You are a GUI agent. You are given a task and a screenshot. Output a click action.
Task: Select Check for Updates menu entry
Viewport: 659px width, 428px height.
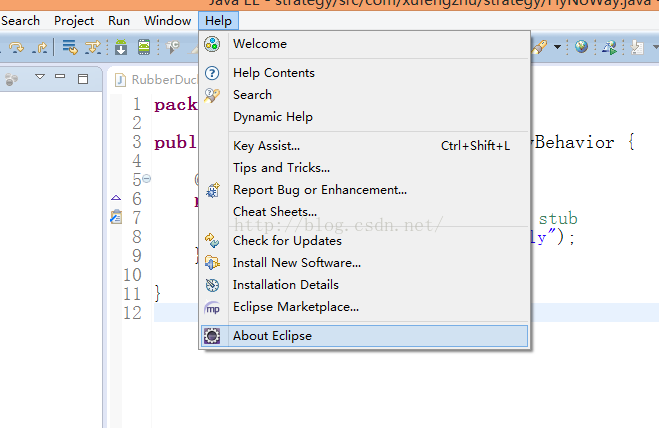[364, 240]
